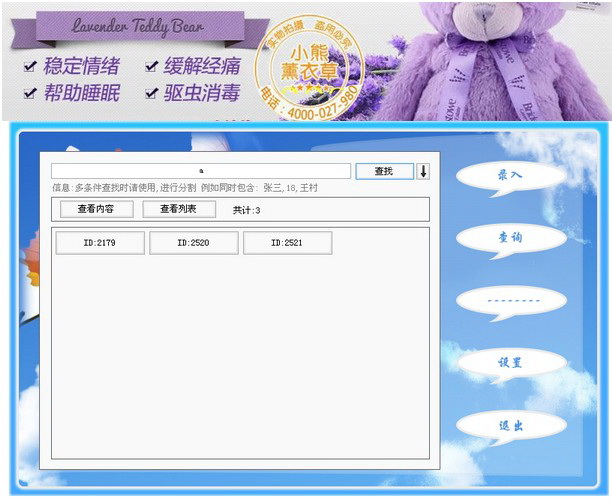Select the dashed blank speech bubble
The image size is (612, 504).
pyautogui.click(x=511, y=303)
